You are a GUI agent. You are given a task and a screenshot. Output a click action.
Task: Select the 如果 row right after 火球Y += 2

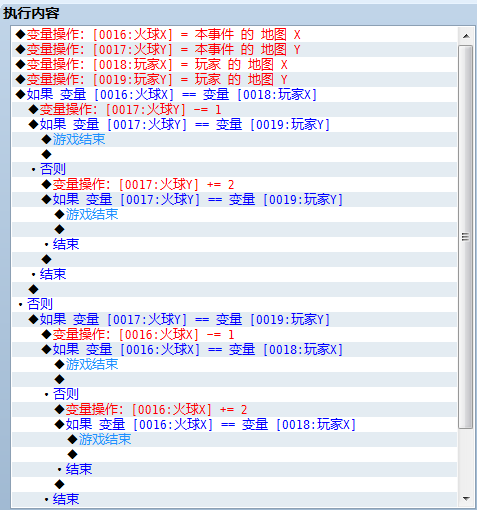pos(234,199)
